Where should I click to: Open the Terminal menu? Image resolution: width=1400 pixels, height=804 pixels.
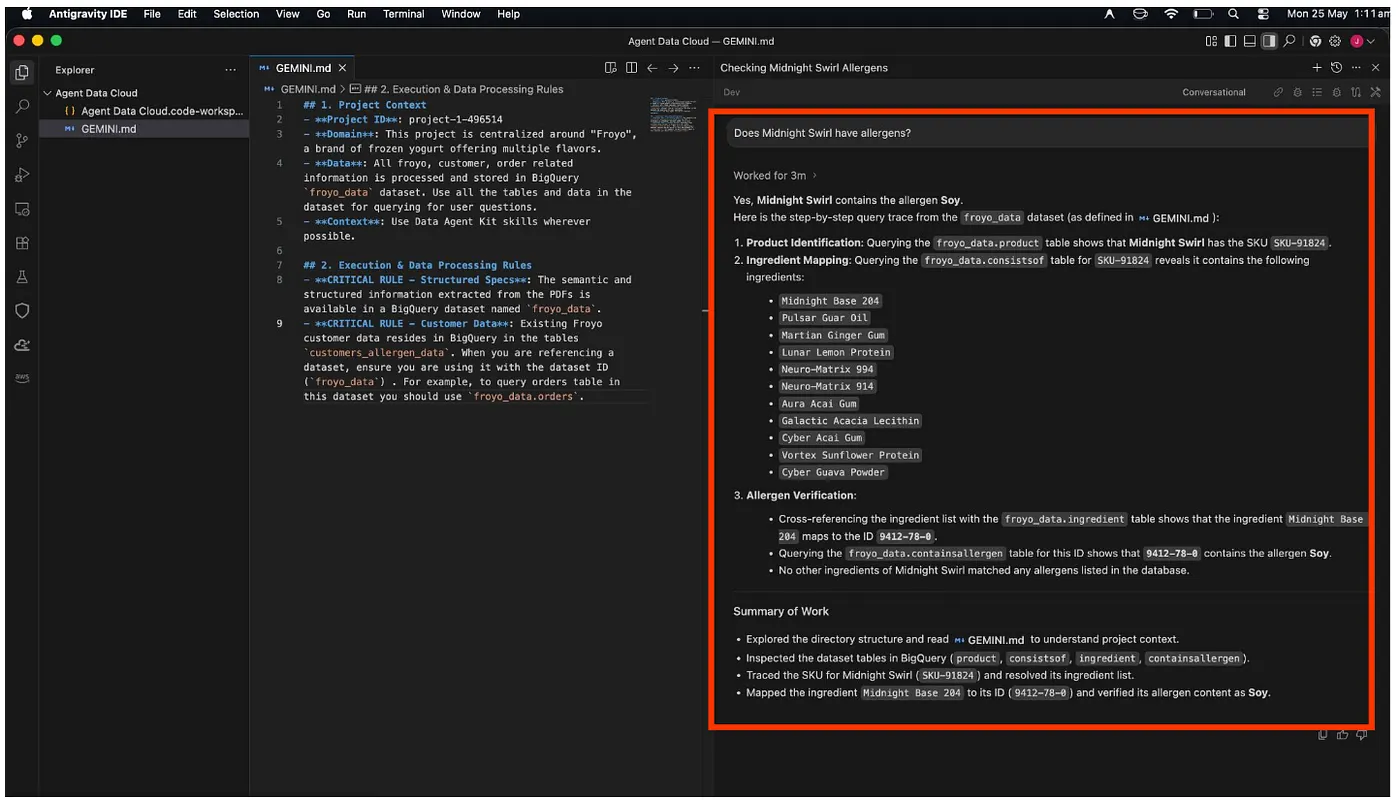click(404, 14)
